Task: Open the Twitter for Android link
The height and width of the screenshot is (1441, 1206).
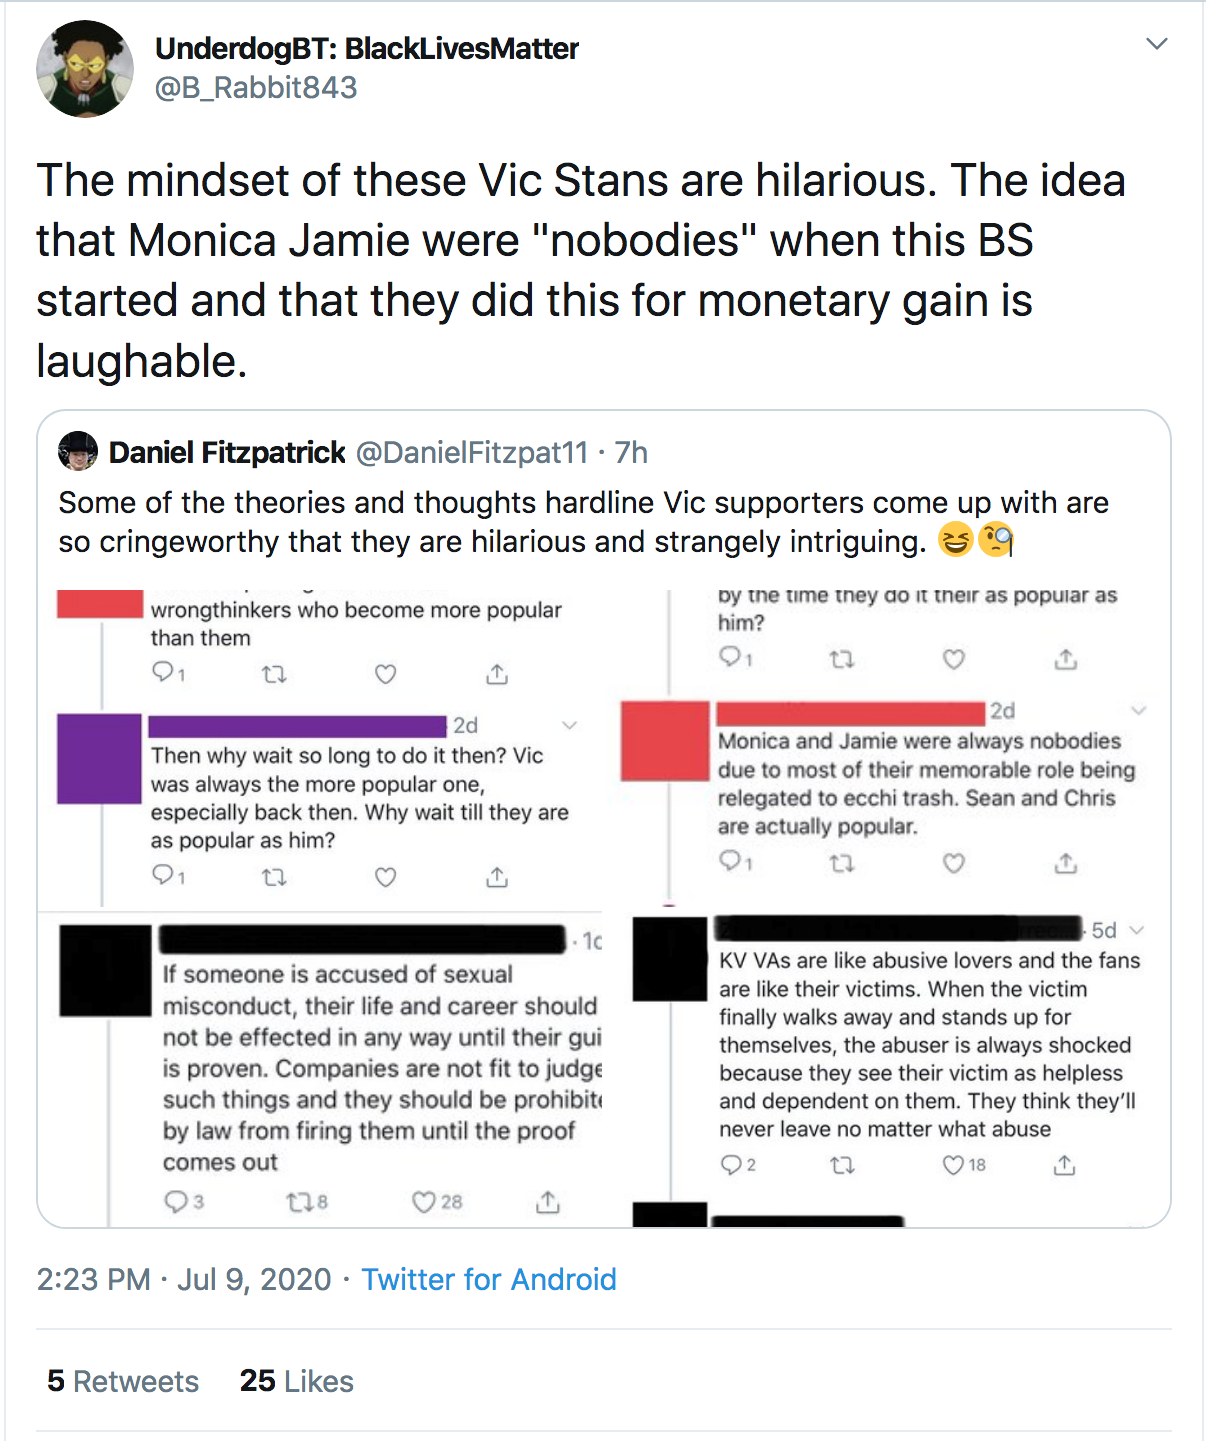Action: tap(489, 1279)
